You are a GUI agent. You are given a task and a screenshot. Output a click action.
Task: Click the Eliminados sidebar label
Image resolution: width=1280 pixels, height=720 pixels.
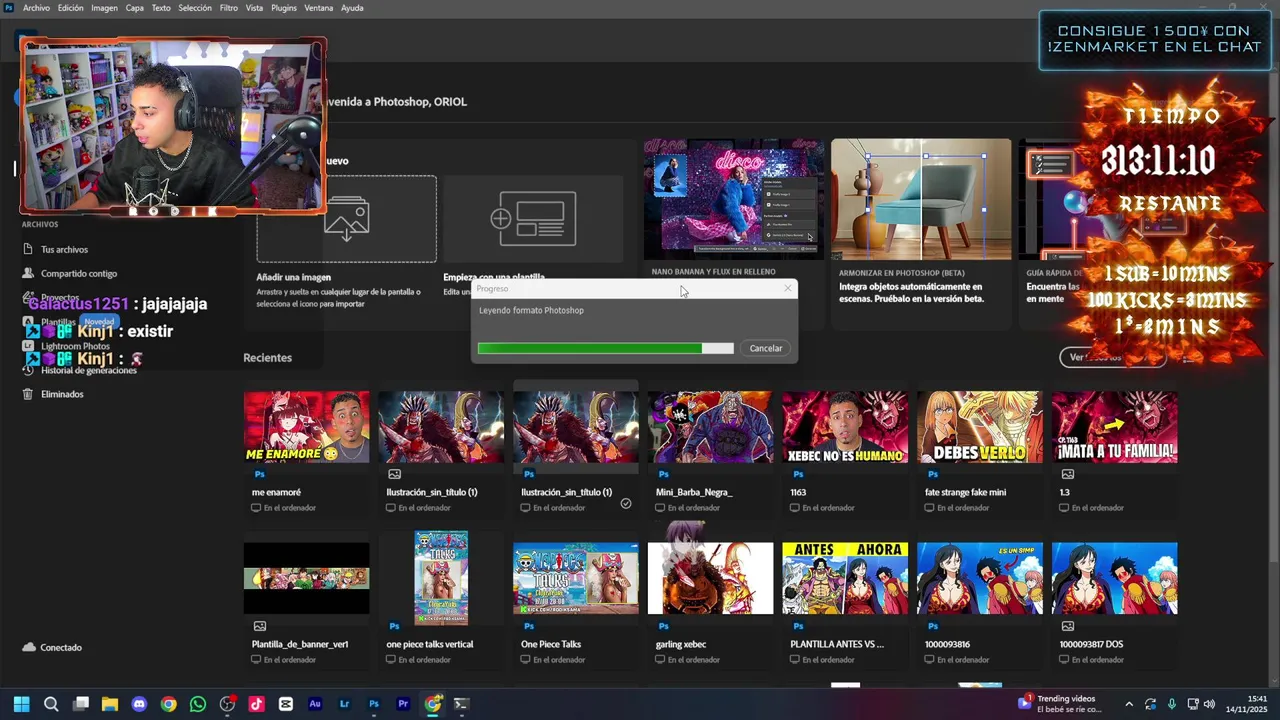(62, 394)
